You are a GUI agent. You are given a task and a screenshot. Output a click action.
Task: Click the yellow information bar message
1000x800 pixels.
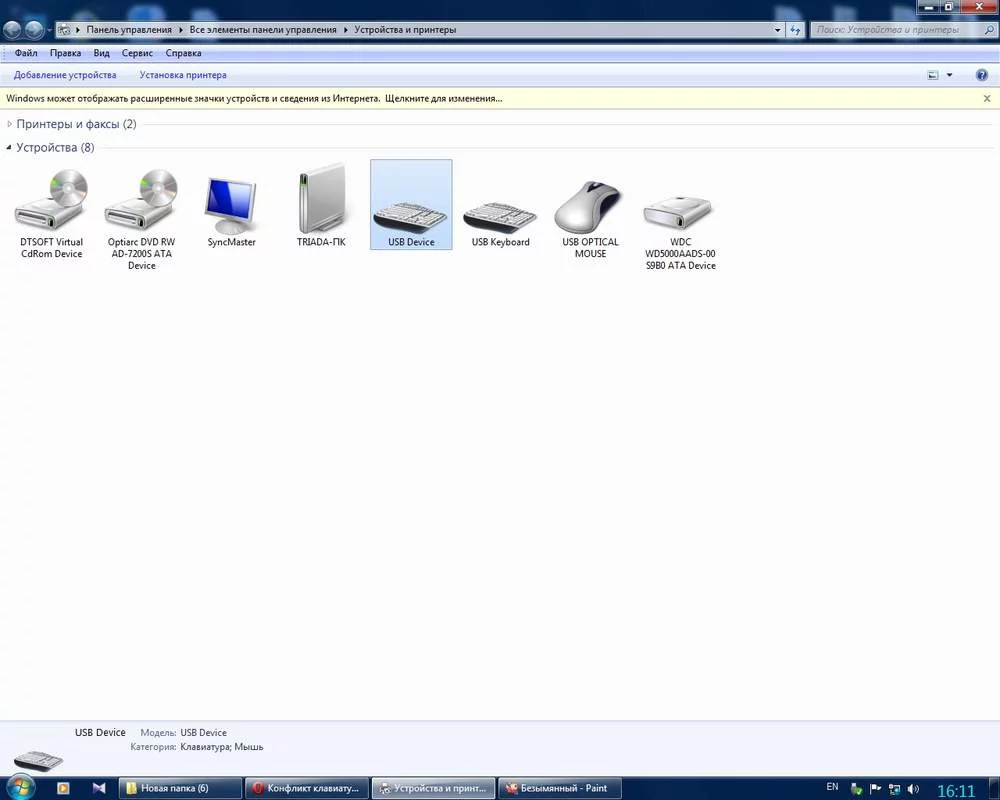click(x=254, y=99)
